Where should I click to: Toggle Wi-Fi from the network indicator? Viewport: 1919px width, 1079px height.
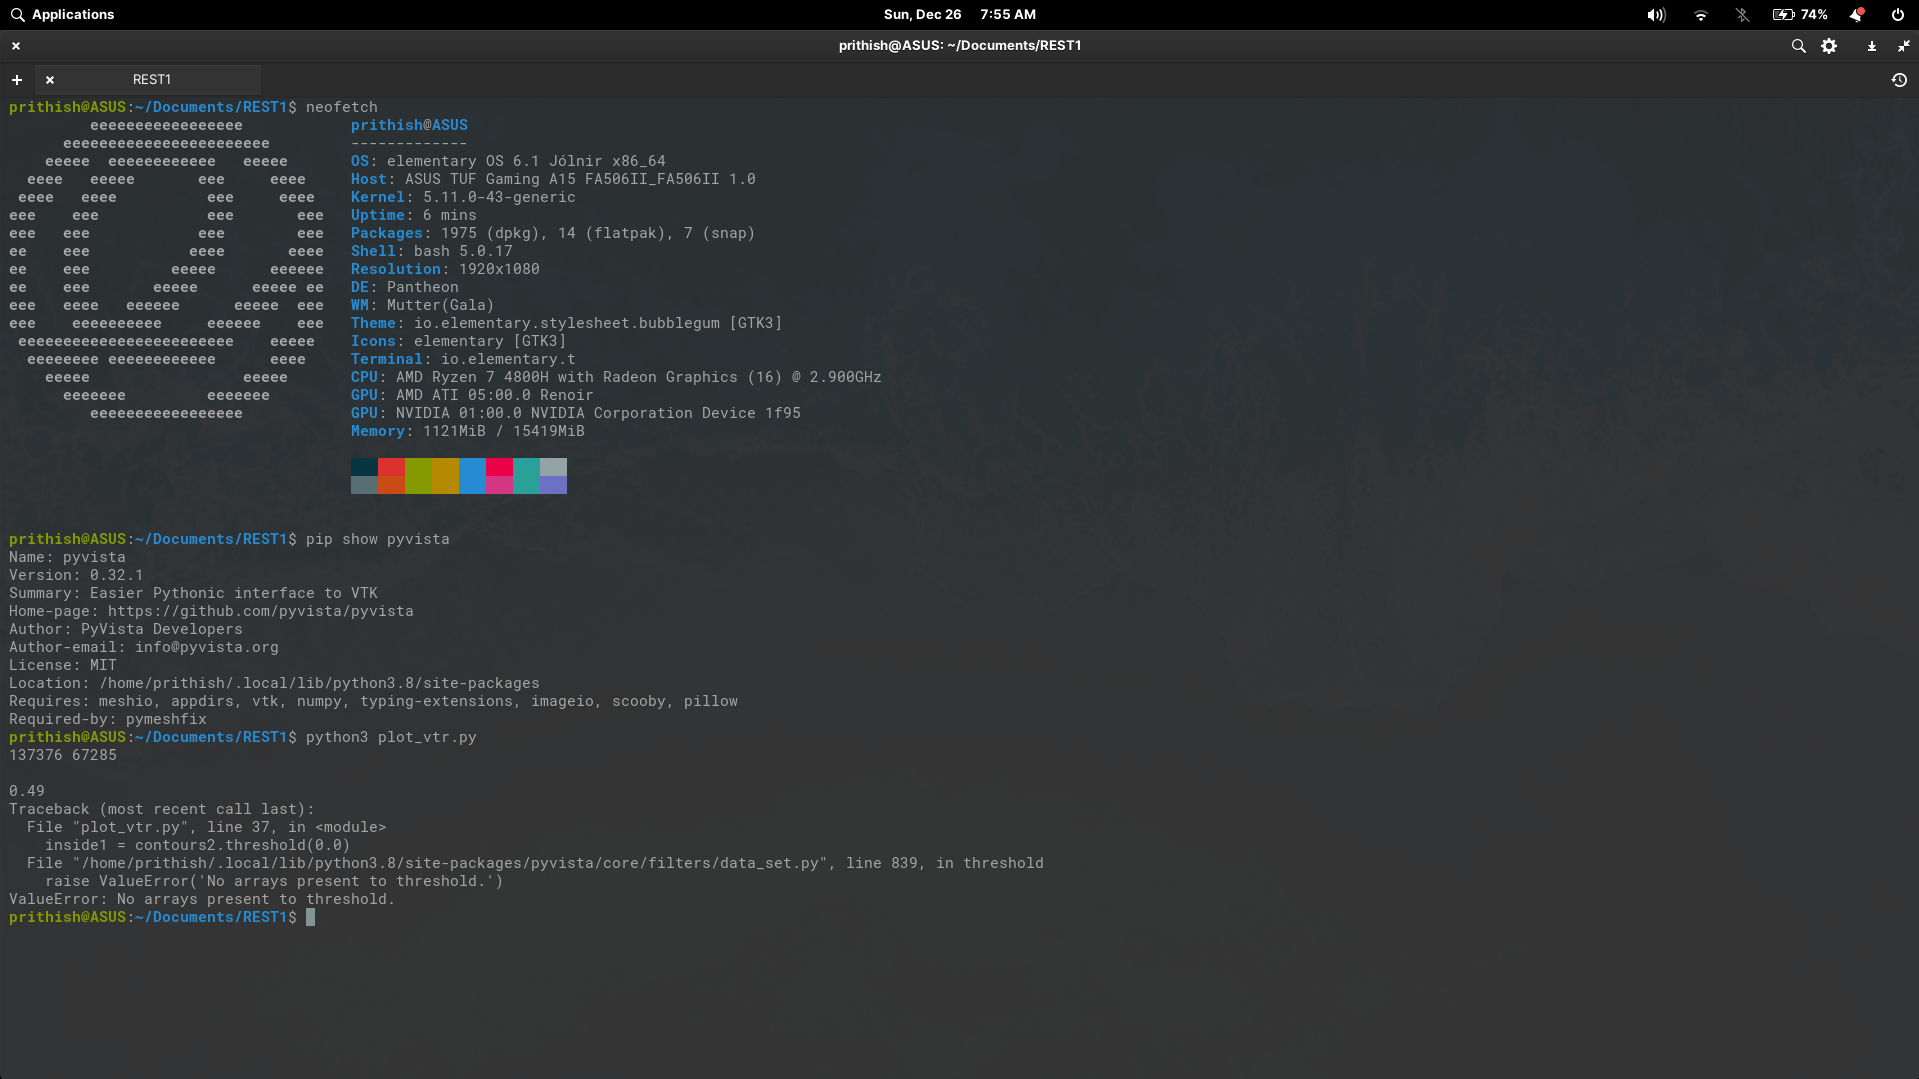pyautogui.click(x=1700, y=15)
